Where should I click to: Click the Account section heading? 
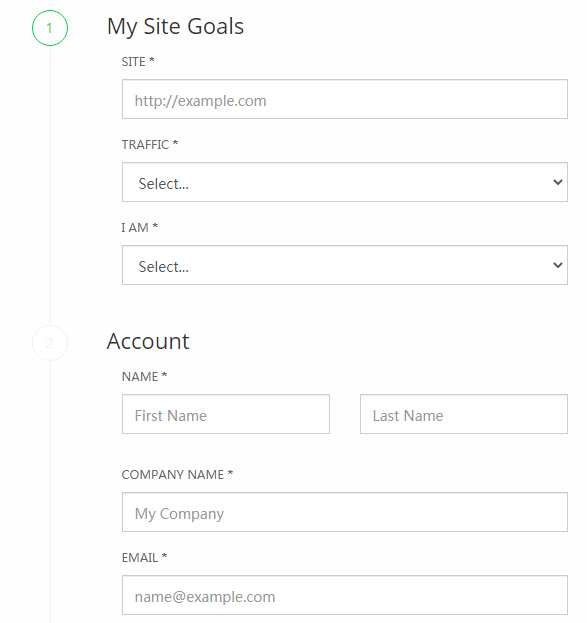pyautogui.click(x=148, y=341)
